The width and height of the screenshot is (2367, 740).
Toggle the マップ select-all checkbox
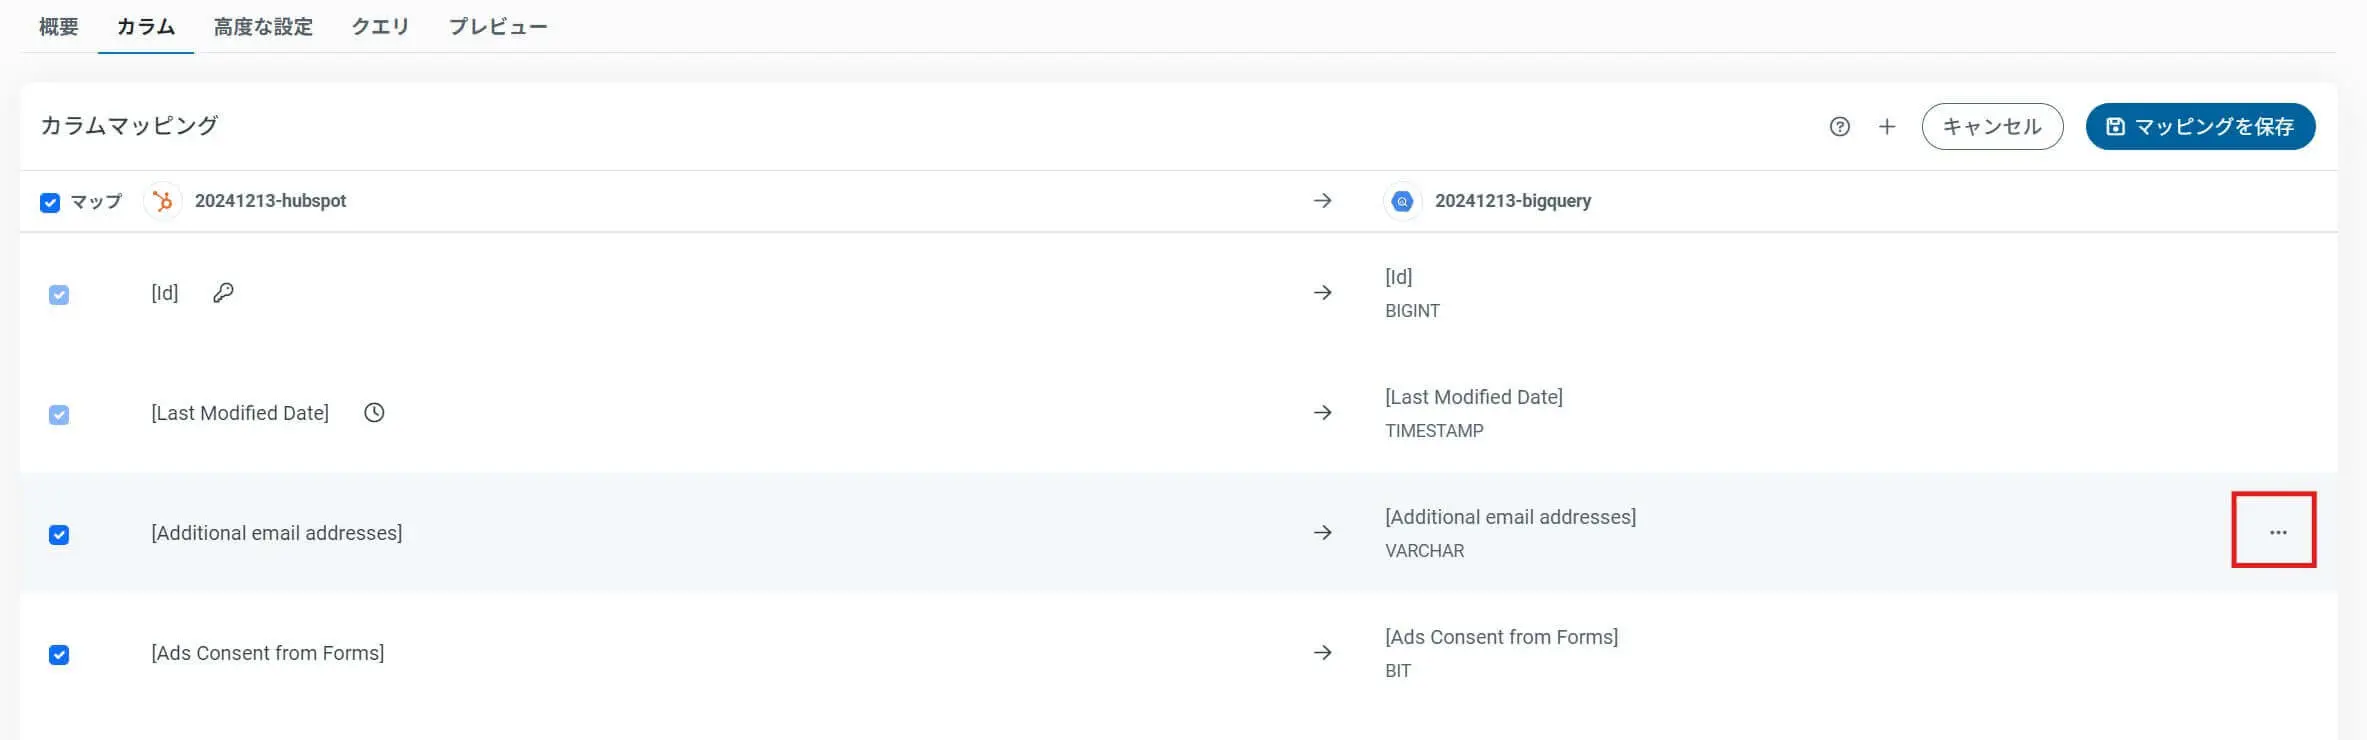[x=50, y=203]
